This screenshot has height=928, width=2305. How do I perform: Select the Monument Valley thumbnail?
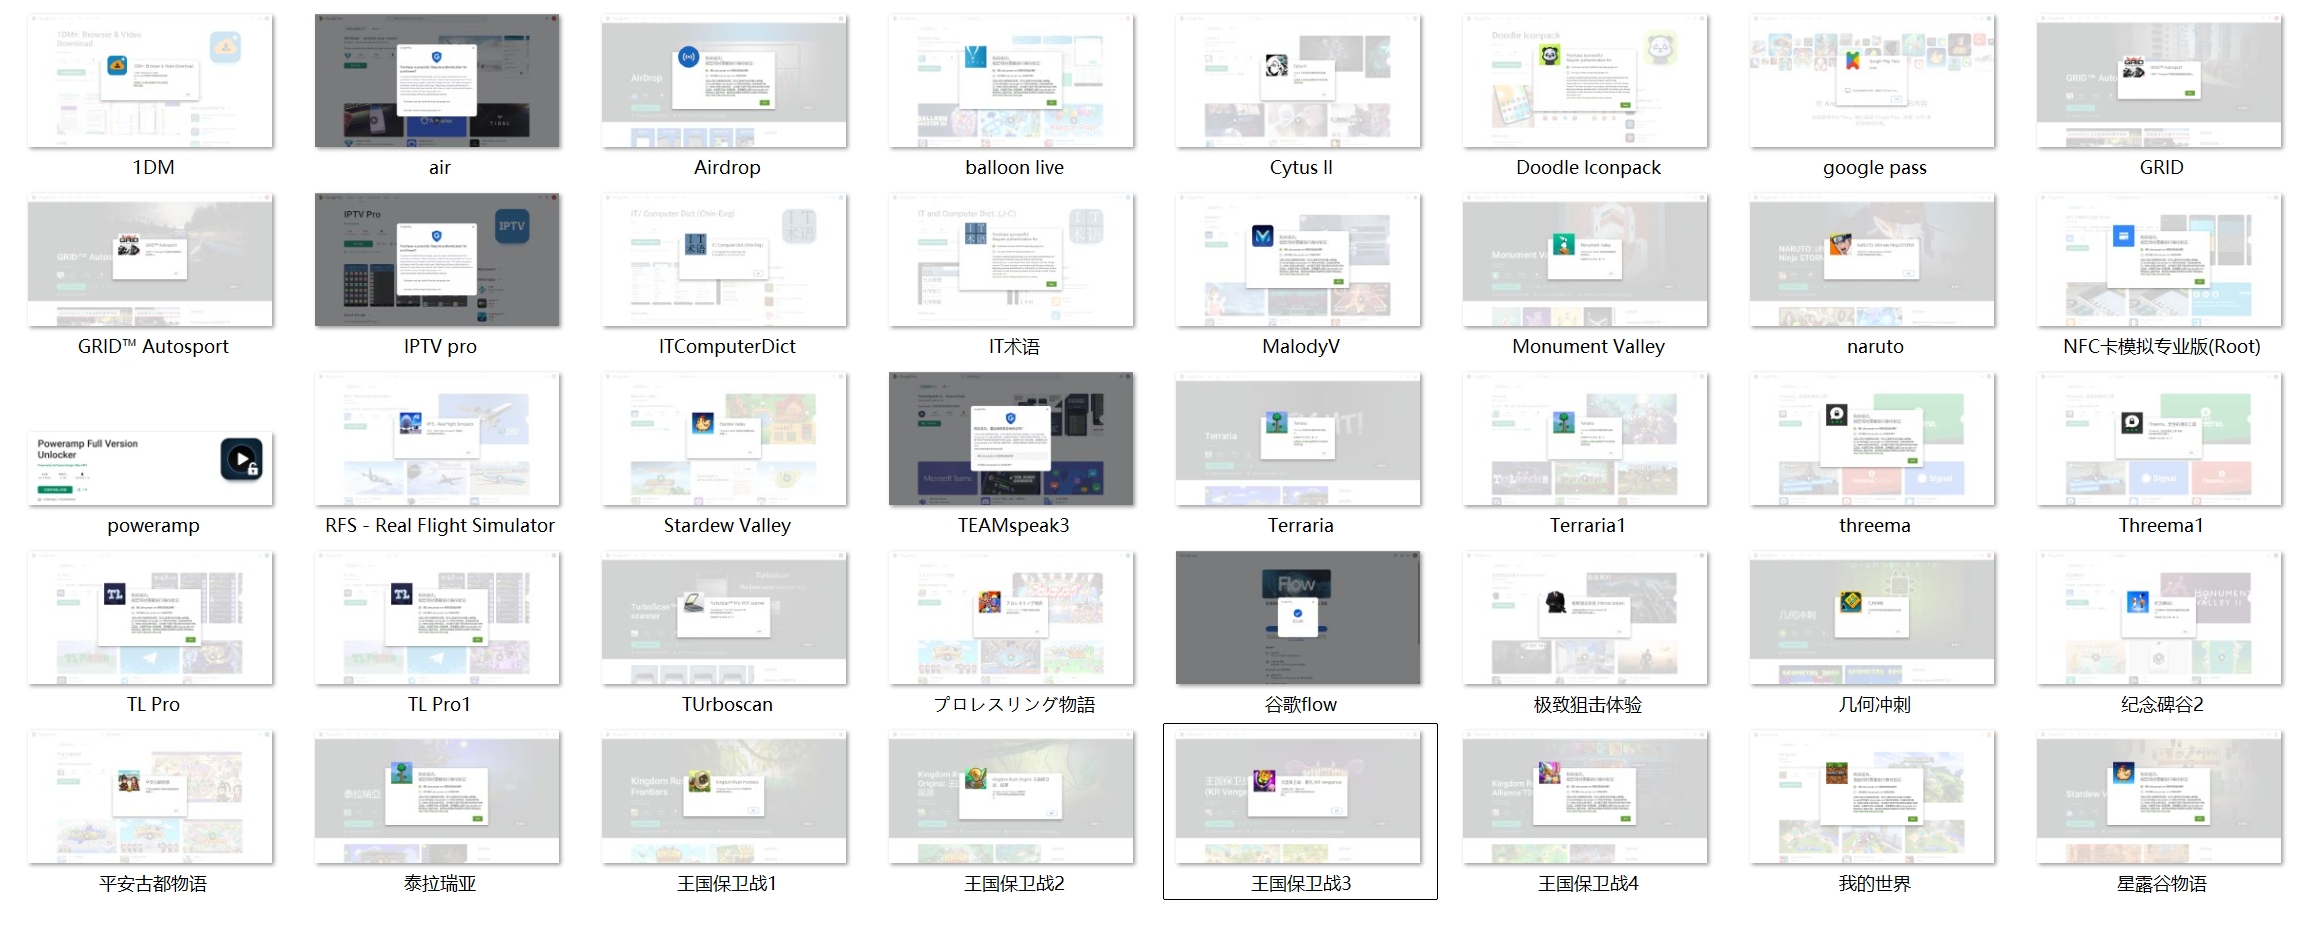pos(1585,260)
